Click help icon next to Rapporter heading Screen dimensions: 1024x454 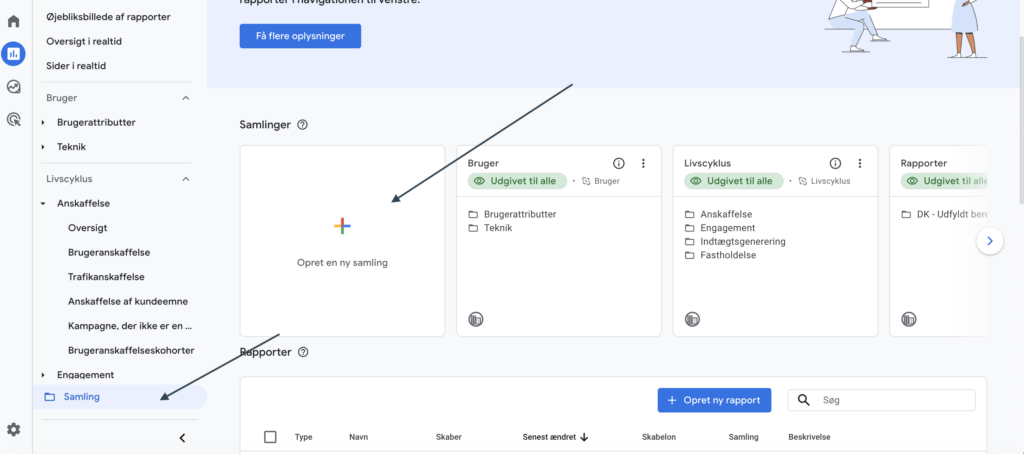303,352
